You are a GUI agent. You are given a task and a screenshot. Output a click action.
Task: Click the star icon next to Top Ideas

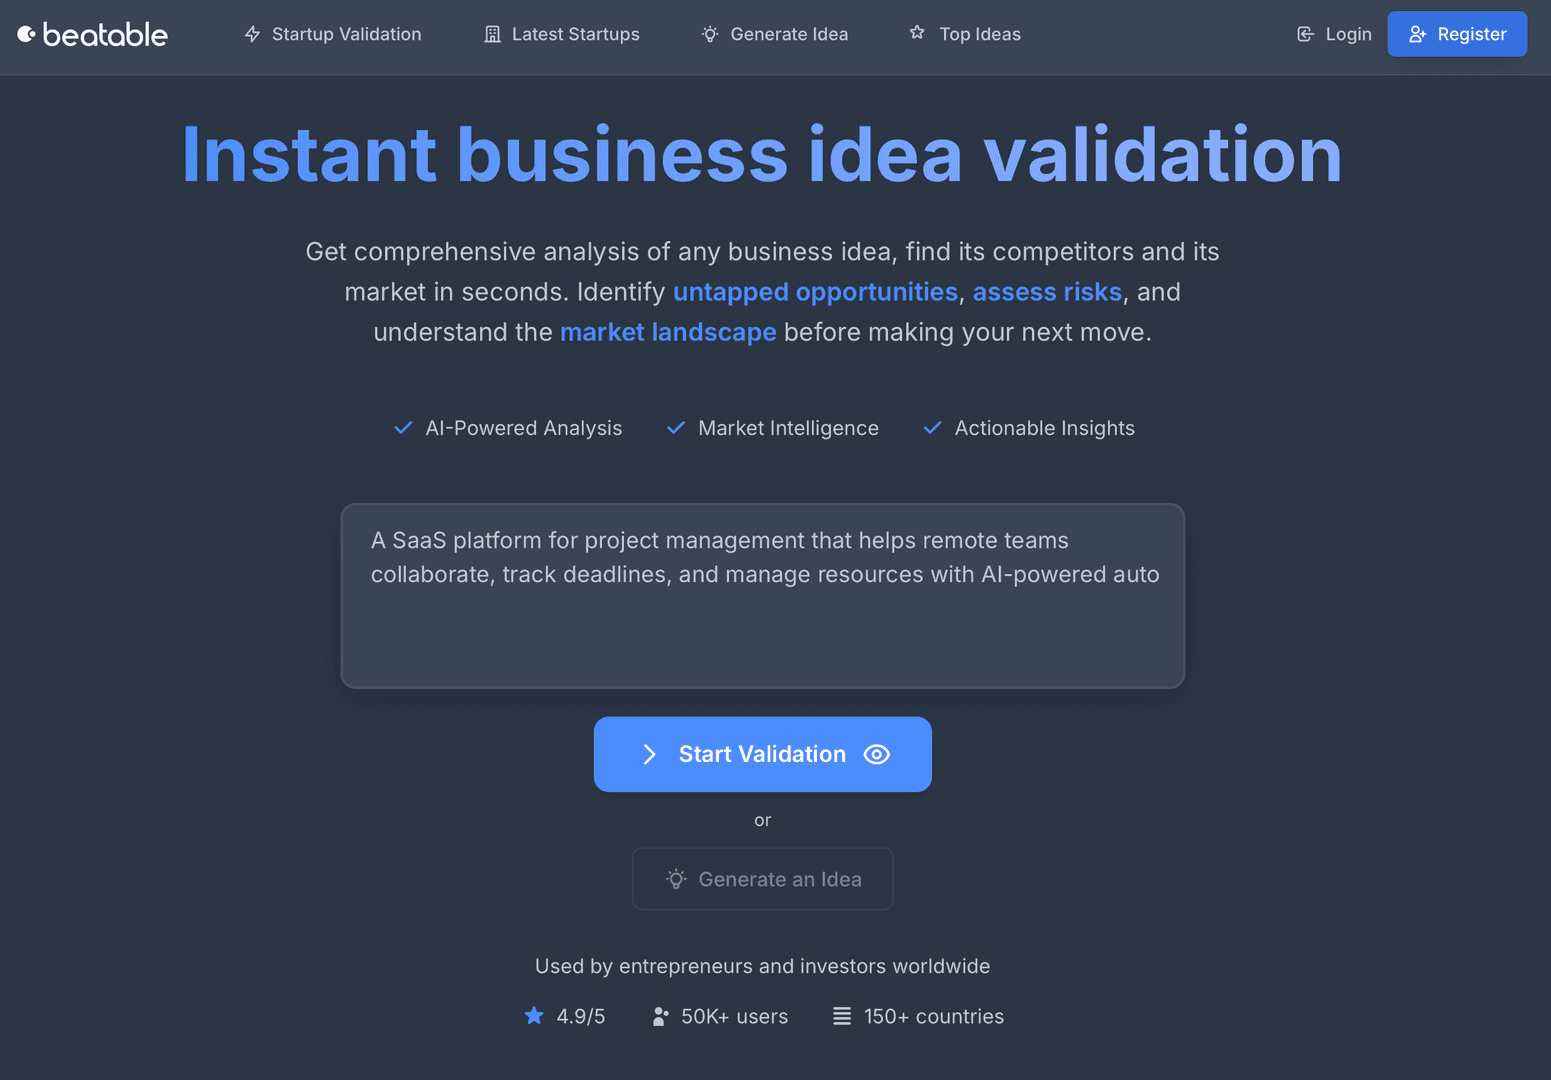point(917,33)
